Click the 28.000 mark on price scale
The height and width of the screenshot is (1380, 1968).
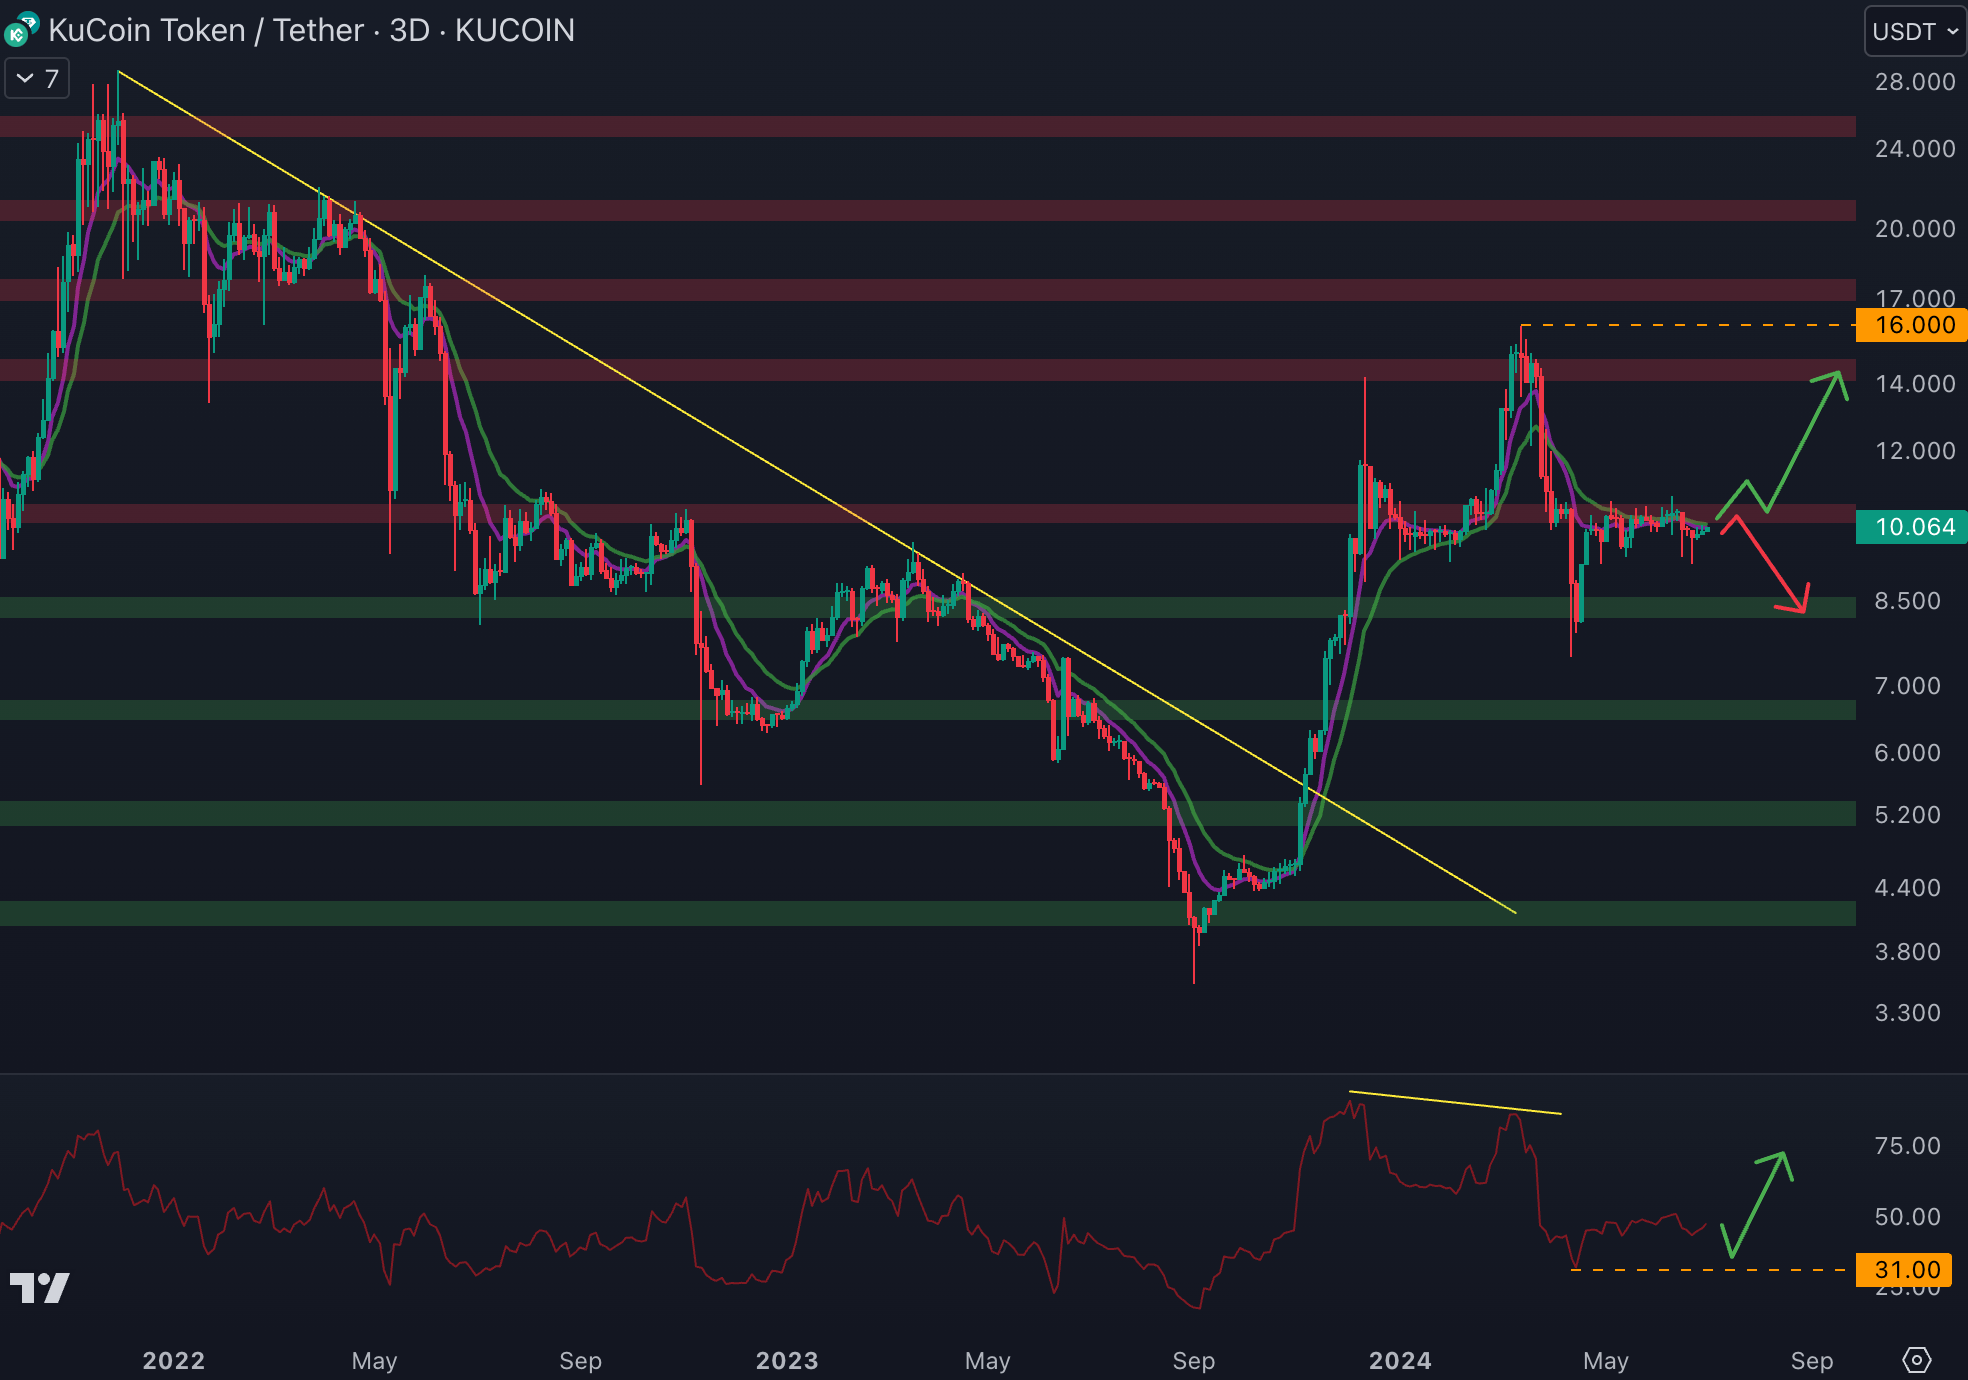click(x=1914, y=82)
